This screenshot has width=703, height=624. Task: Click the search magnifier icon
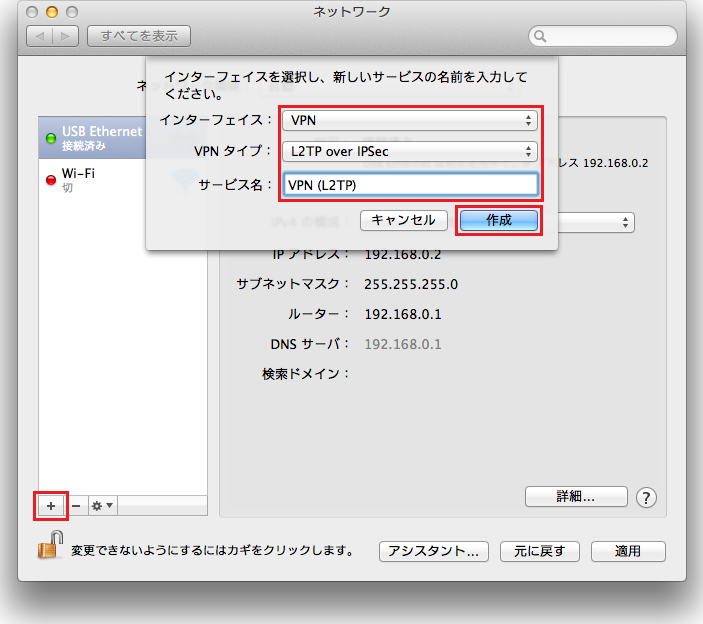click(540, 36)
